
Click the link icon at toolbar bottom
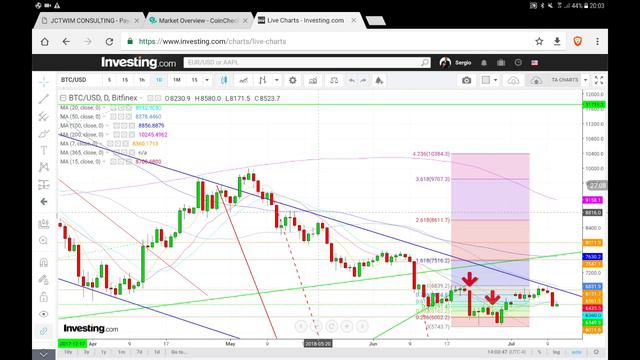click(x=44, y=331)
